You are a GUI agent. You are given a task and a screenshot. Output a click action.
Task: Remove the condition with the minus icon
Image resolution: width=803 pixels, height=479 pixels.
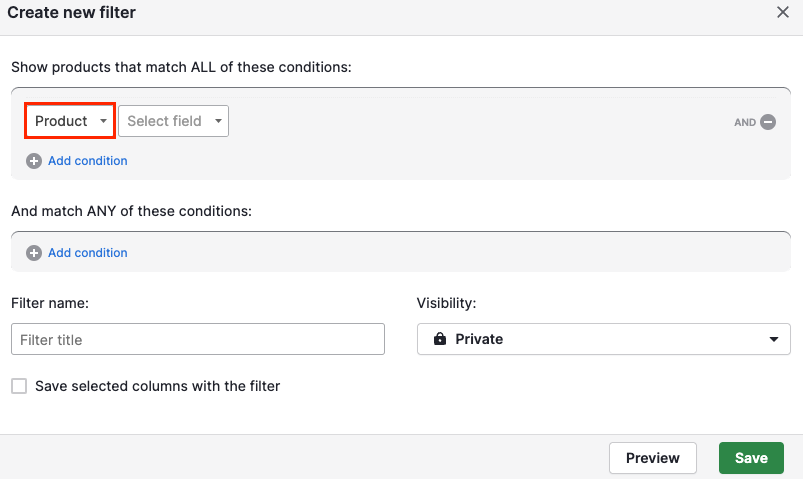pos(768,122)
